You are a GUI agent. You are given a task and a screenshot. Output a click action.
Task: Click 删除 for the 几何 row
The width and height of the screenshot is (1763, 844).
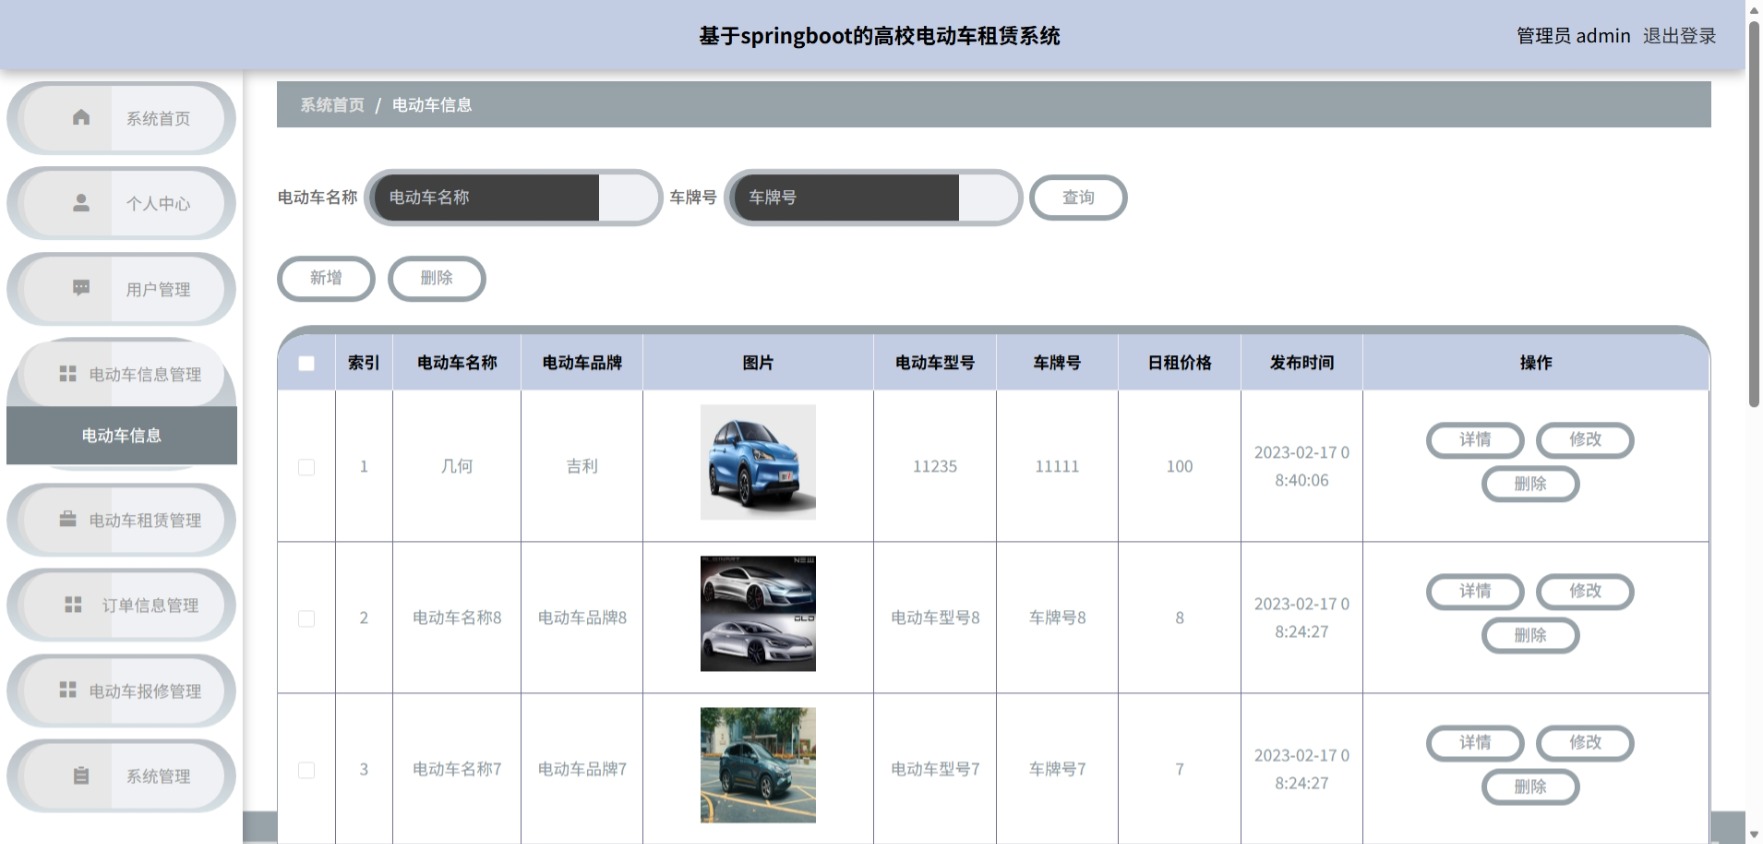pyautogui.click(x=1530, y=484)
